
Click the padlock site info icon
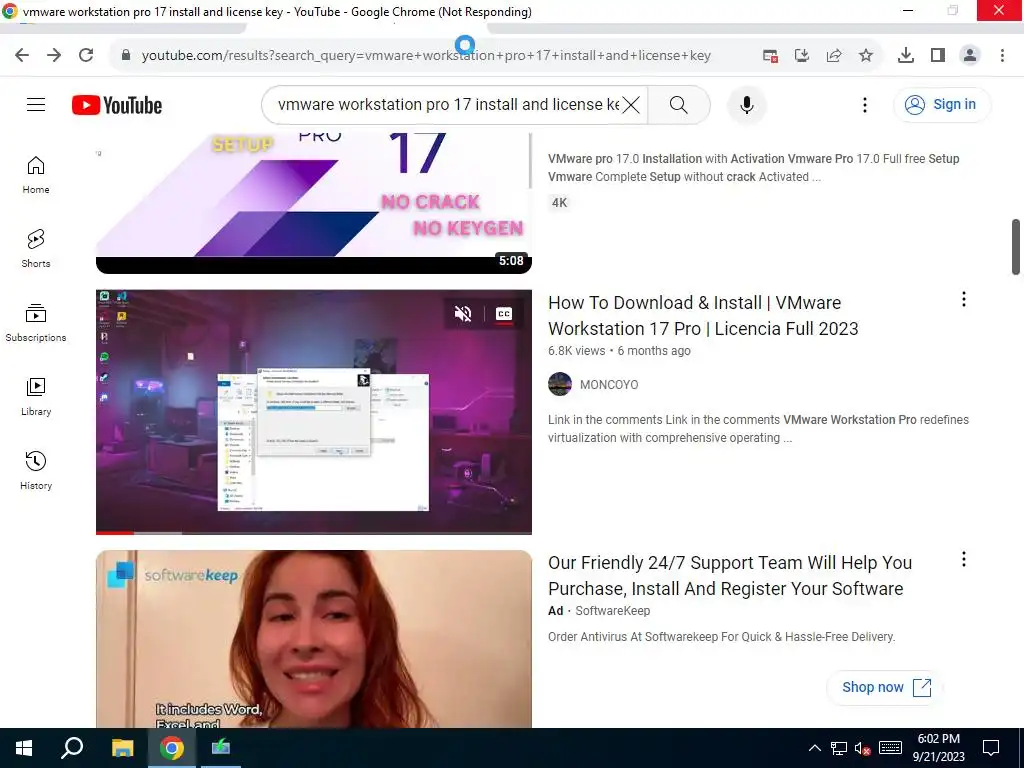tap(126, 56)
